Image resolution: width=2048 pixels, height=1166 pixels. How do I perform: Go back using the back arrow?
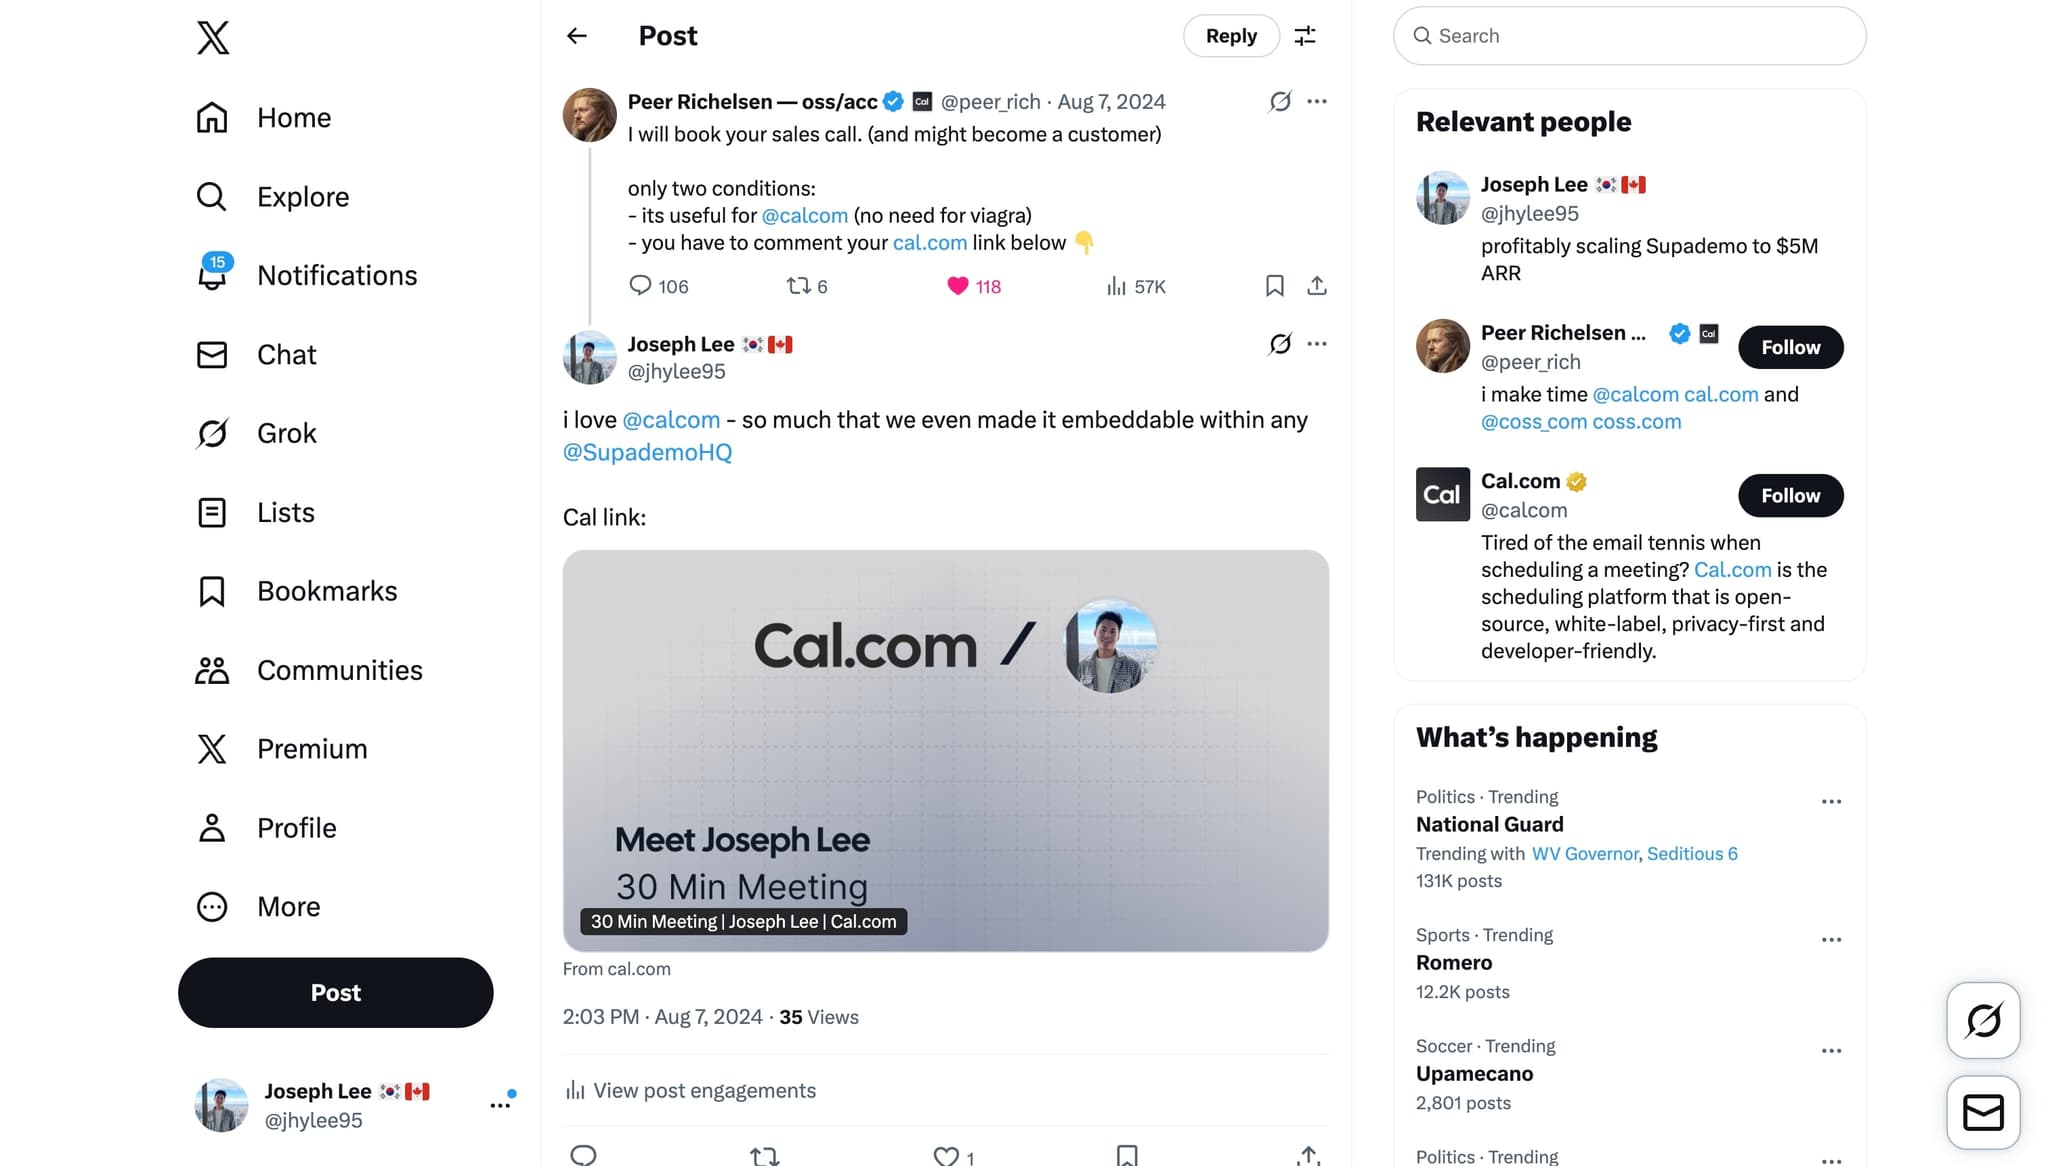[577, 36]
